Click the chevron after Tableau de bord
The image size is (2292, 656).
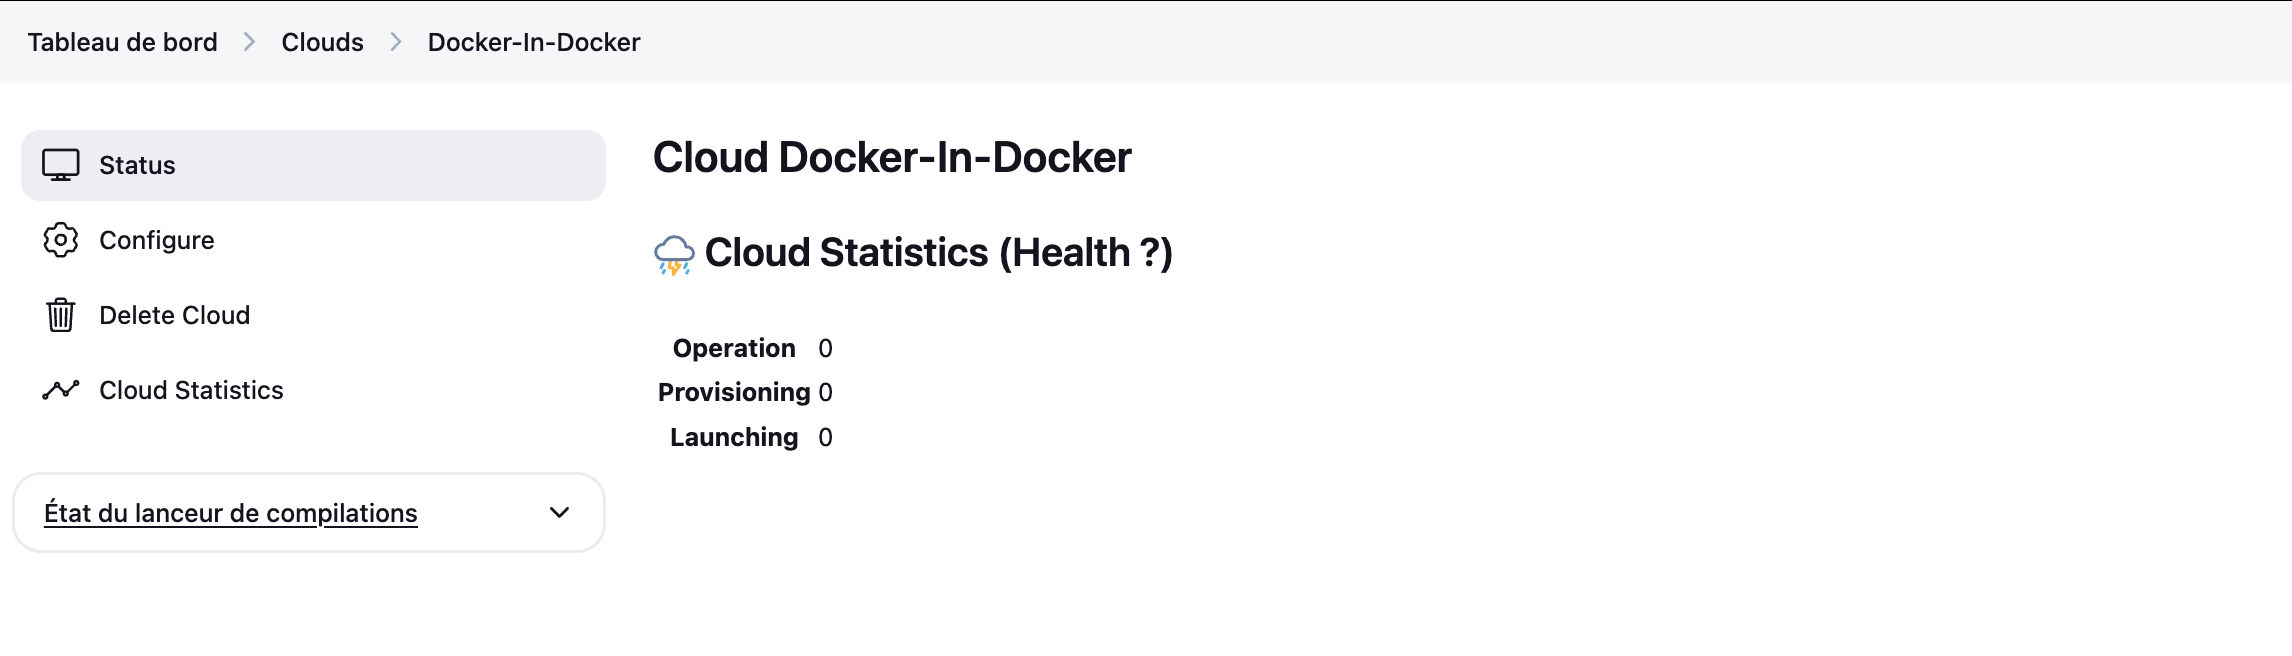(x=250, y=42)
